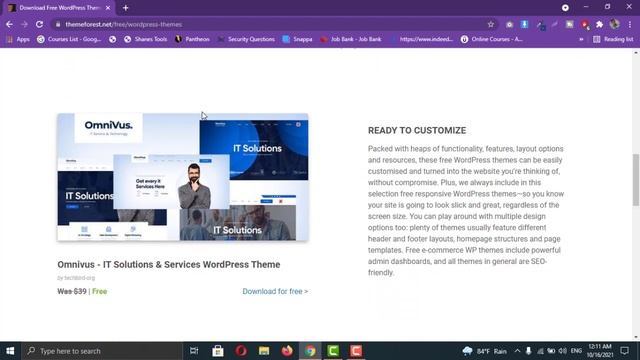Viewport: 640px width, 360px height.
Task: Open File Explorer from the taskbar
Action: [x=264, y=351]
